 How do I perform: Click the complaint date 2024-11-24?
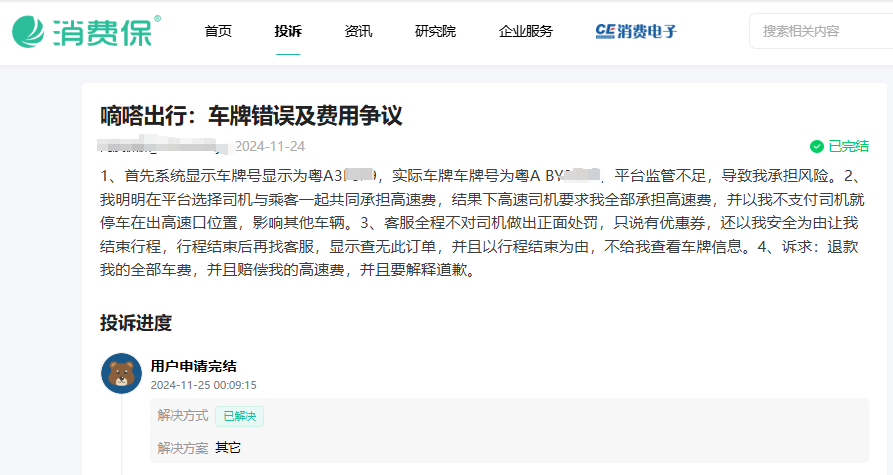(x=271, y=146)
